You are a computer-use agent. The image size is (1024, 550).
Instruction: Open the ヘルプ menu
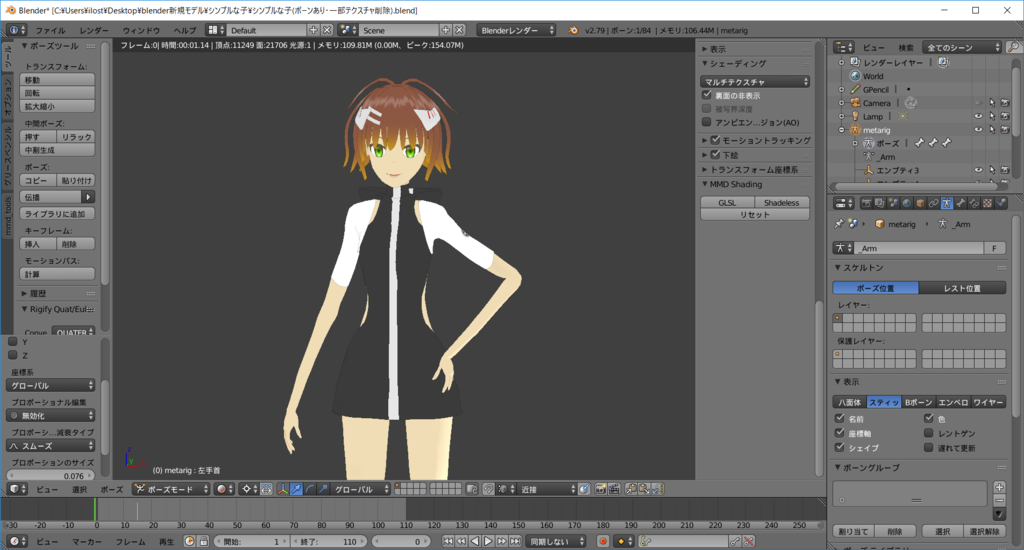pos(185,30)
